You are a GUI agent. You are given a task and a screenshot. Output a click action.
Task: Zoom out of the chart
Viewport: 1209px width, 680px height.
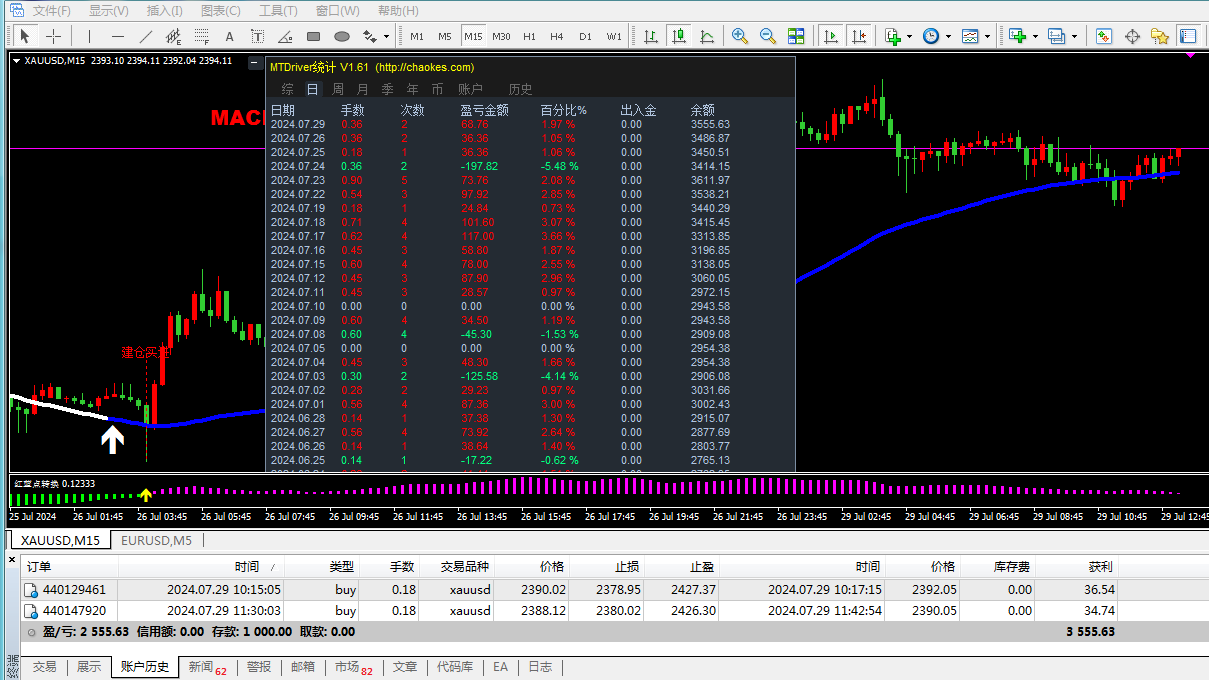tap(768, 36)
